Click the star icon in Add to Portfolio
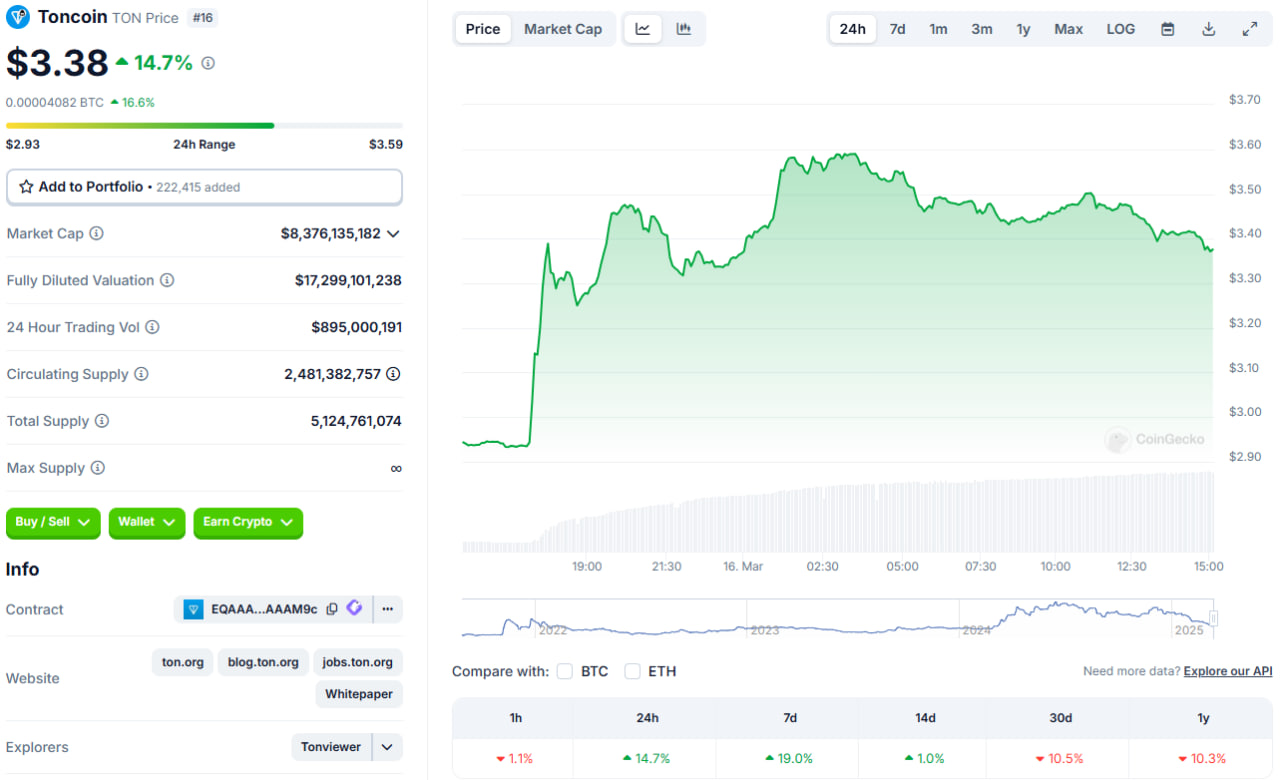1280x780 pixels. coord(27,187)
